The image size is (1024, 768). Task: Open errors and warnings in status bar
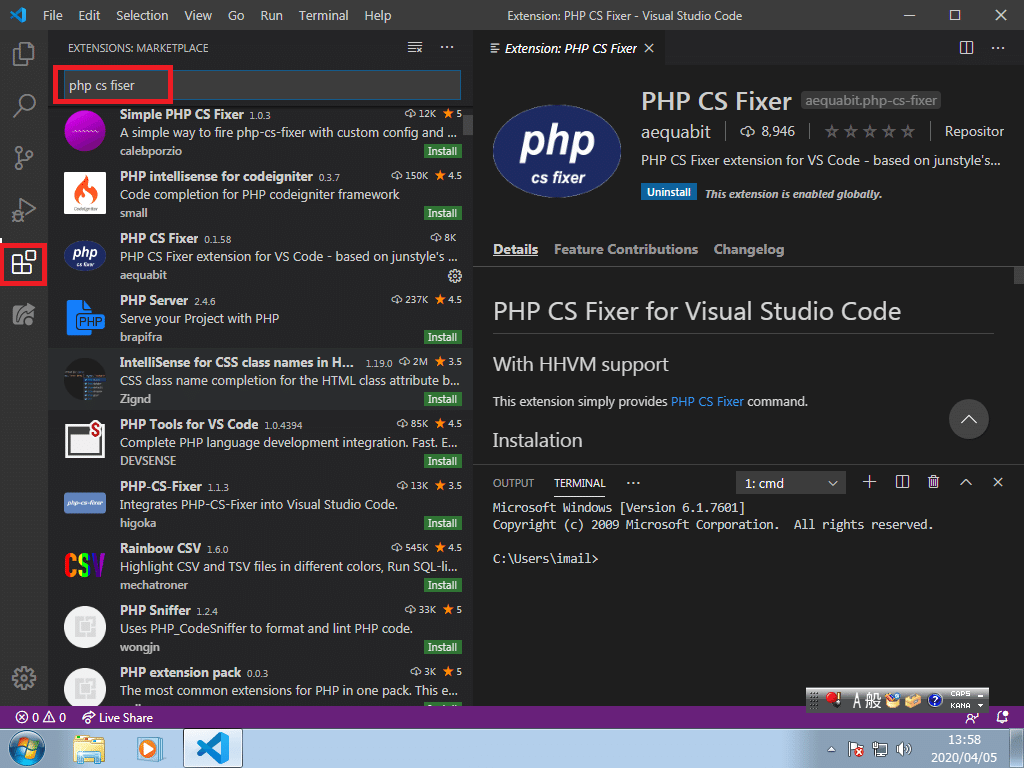coord(41,718)
